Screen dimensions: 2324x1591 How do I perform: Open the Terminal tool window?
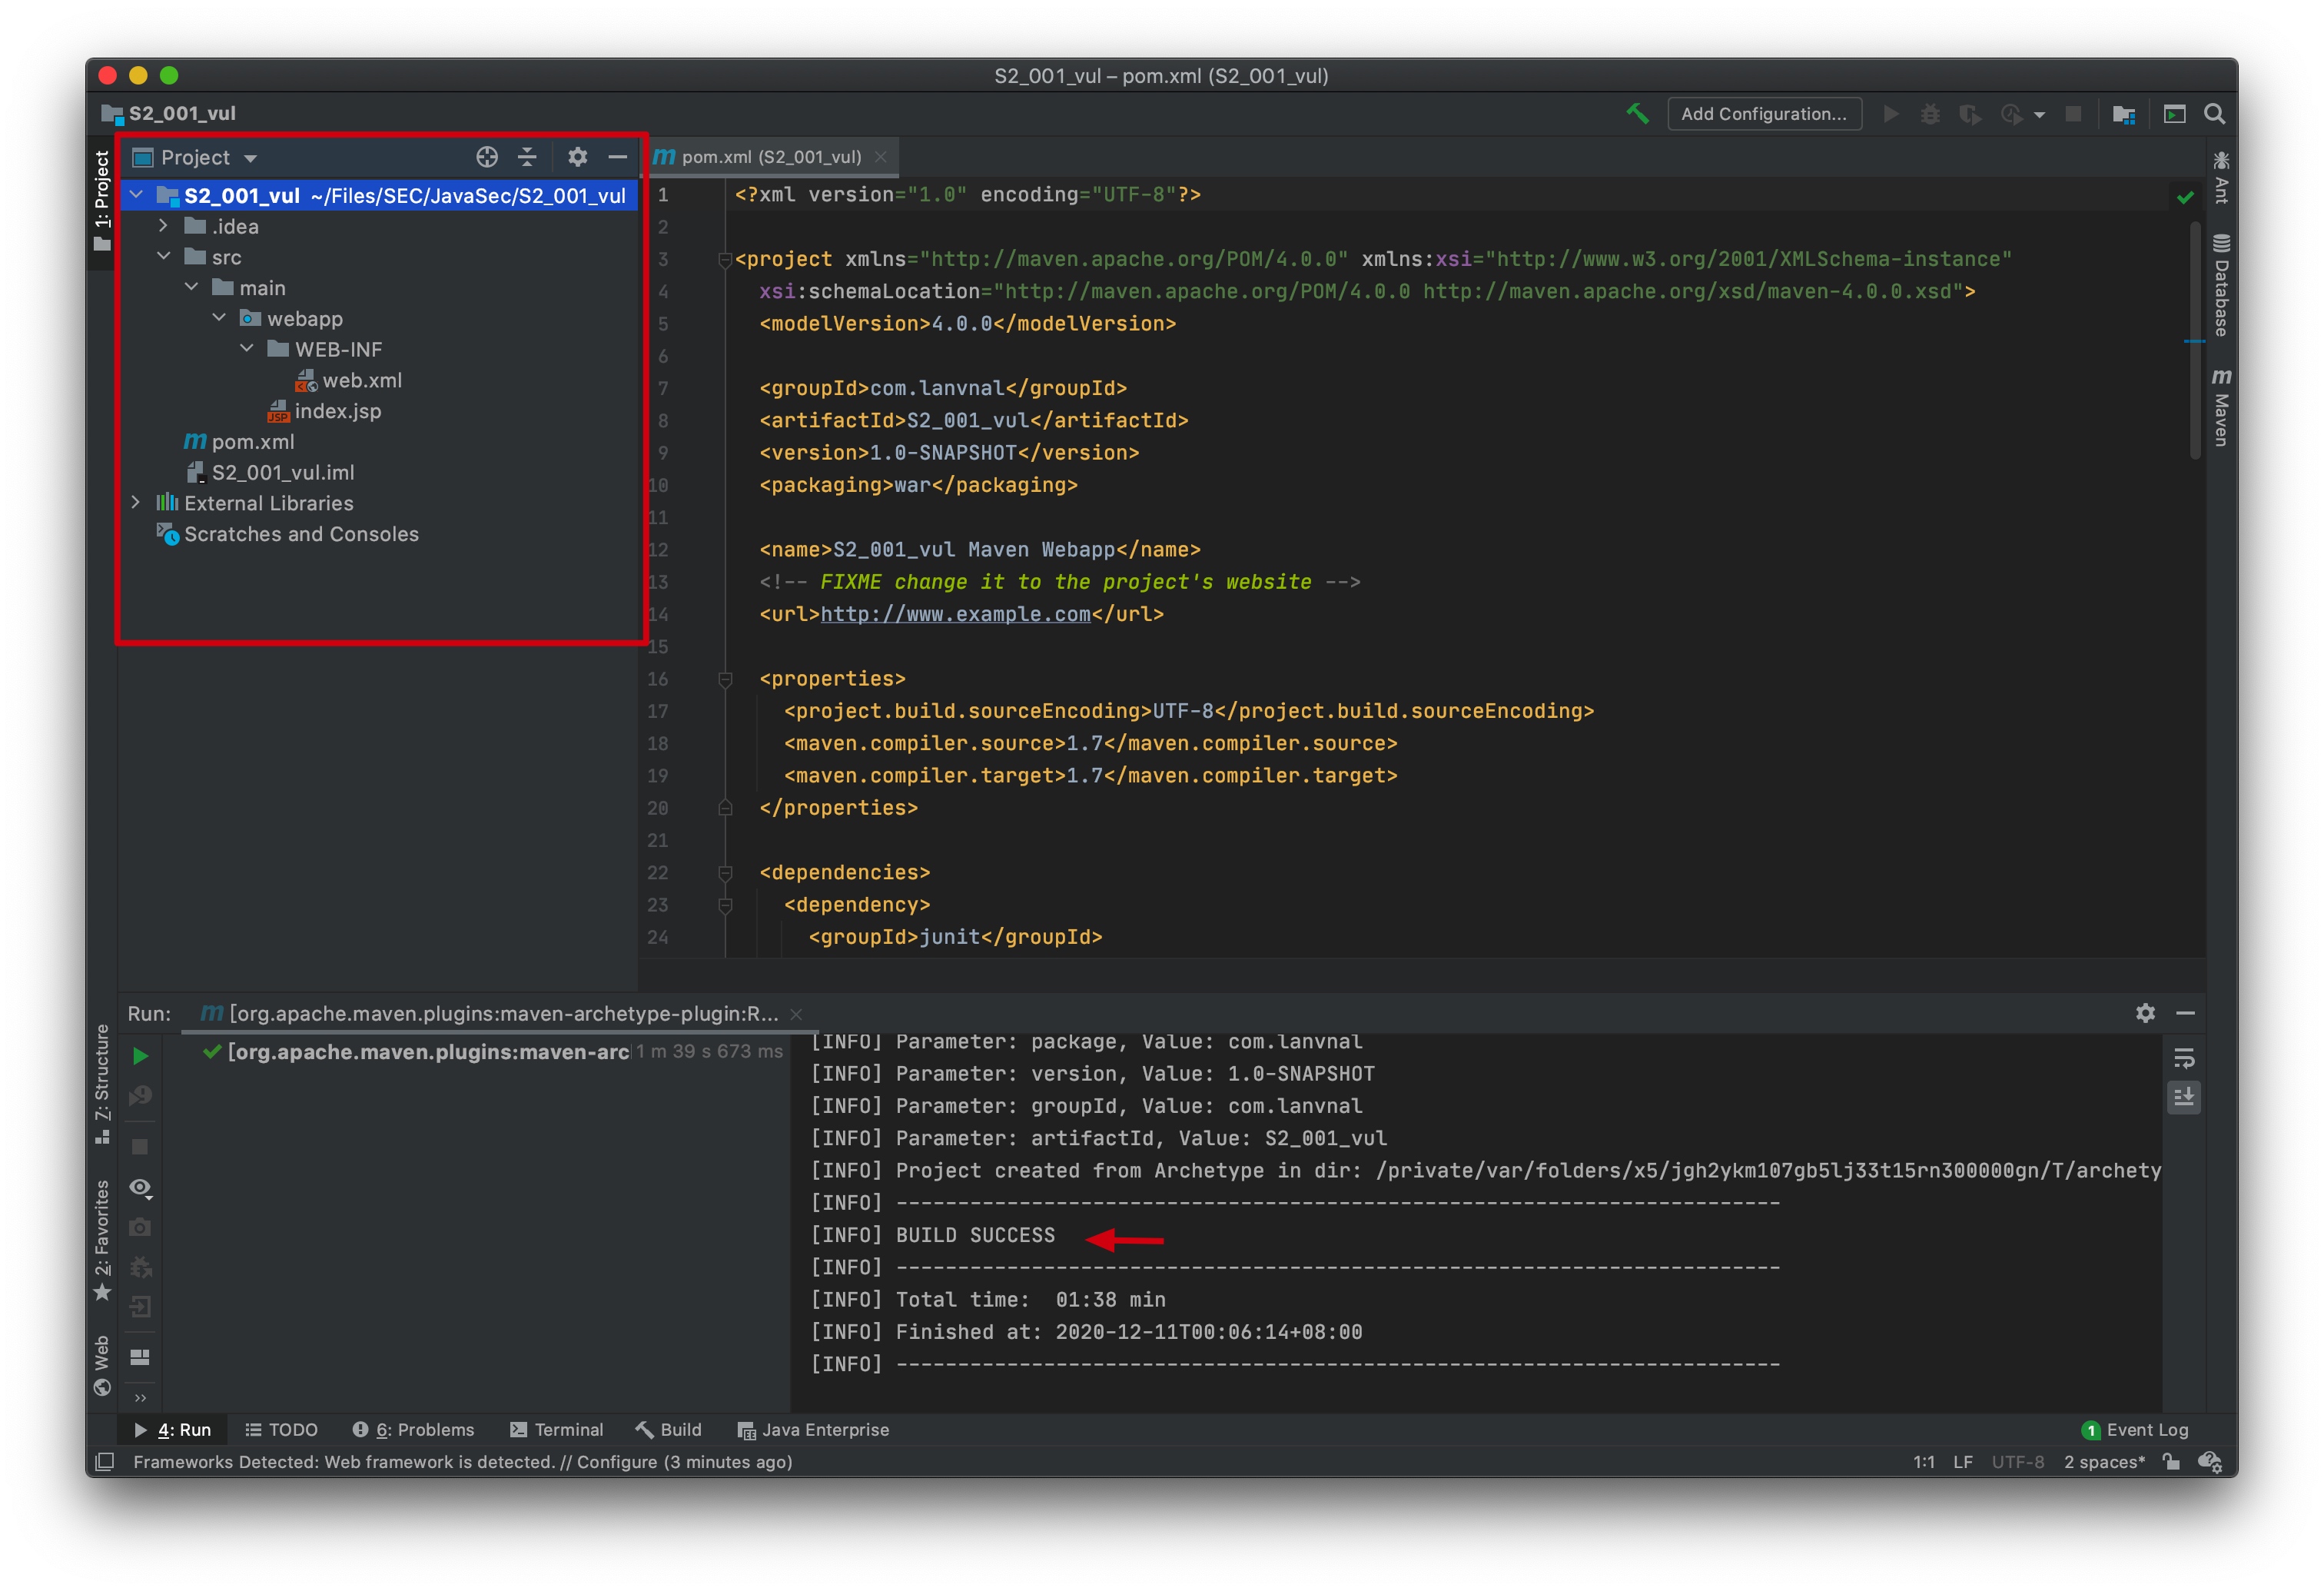tap(556, 1430)
